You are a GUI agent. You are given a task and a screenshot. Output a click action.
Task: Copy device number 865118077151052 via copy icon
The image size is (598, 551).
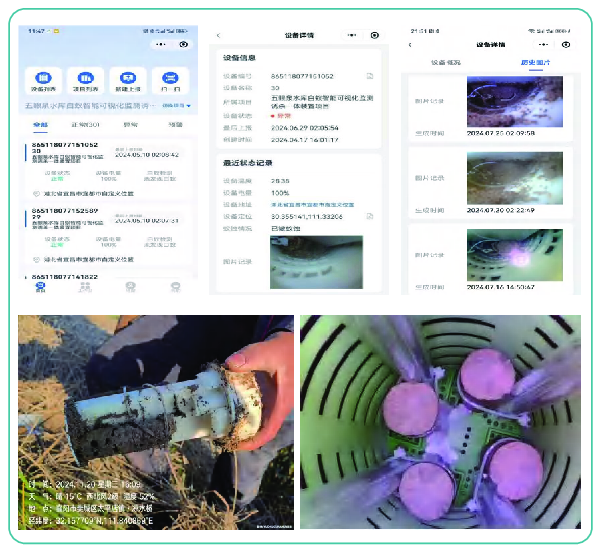pyautogui.click(x=370, y=76)
